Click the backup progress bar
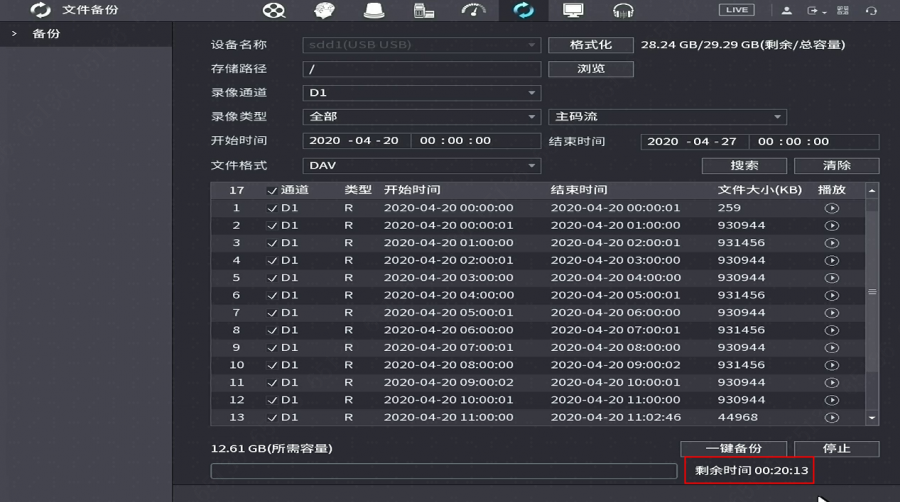This screenshot has height=502, width=900. [444, 471]
